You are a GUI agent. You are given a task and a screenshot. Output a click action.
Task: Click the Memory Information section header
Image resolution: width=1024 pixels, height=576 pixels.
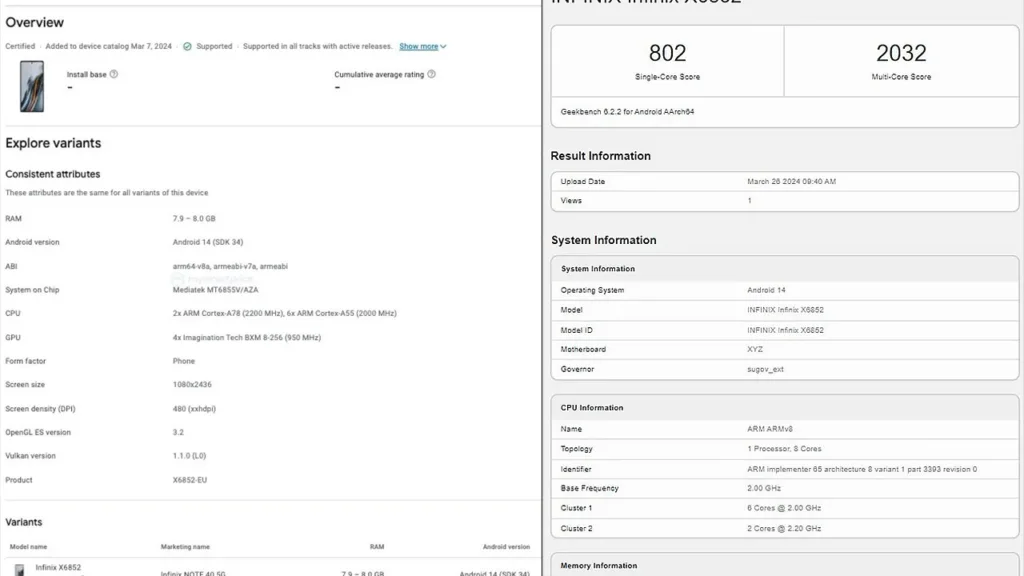coord(599,566)
